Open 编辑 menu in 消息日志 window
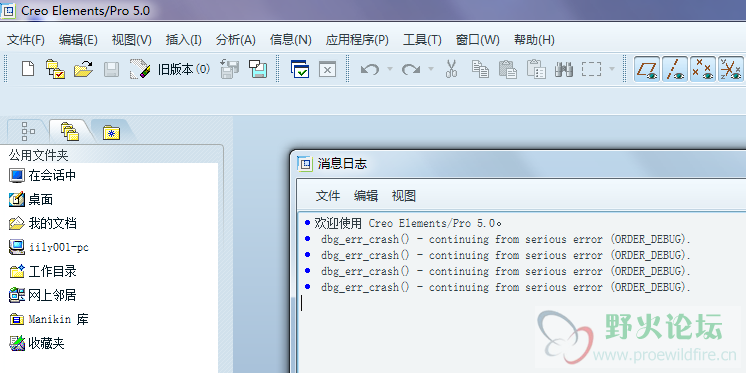This screenshot has width=746, height=373. (366, 196)
